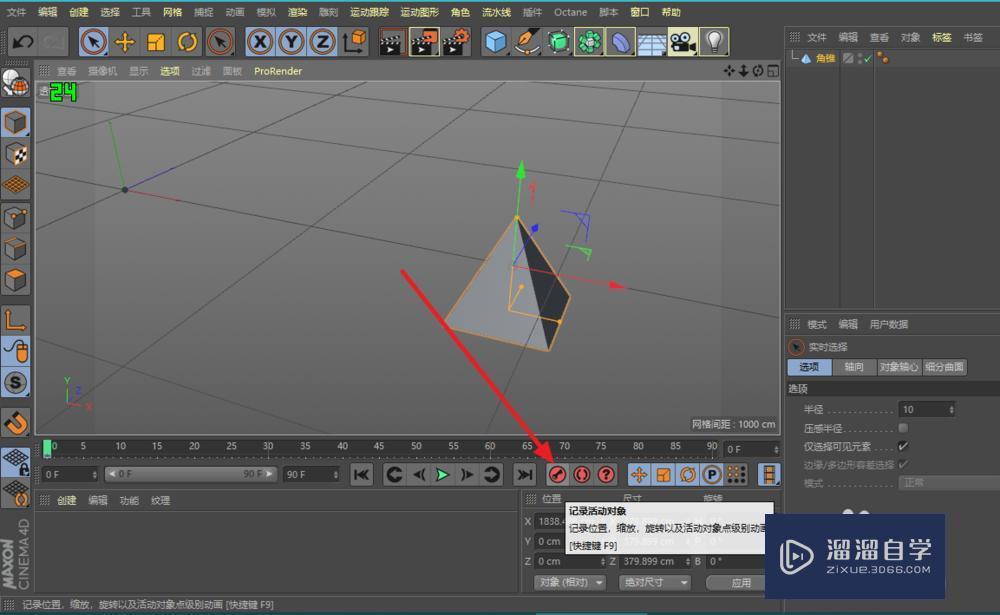Toggle Autokeying red button
This screenshot has width=1000, height=615.
[581, 475]
